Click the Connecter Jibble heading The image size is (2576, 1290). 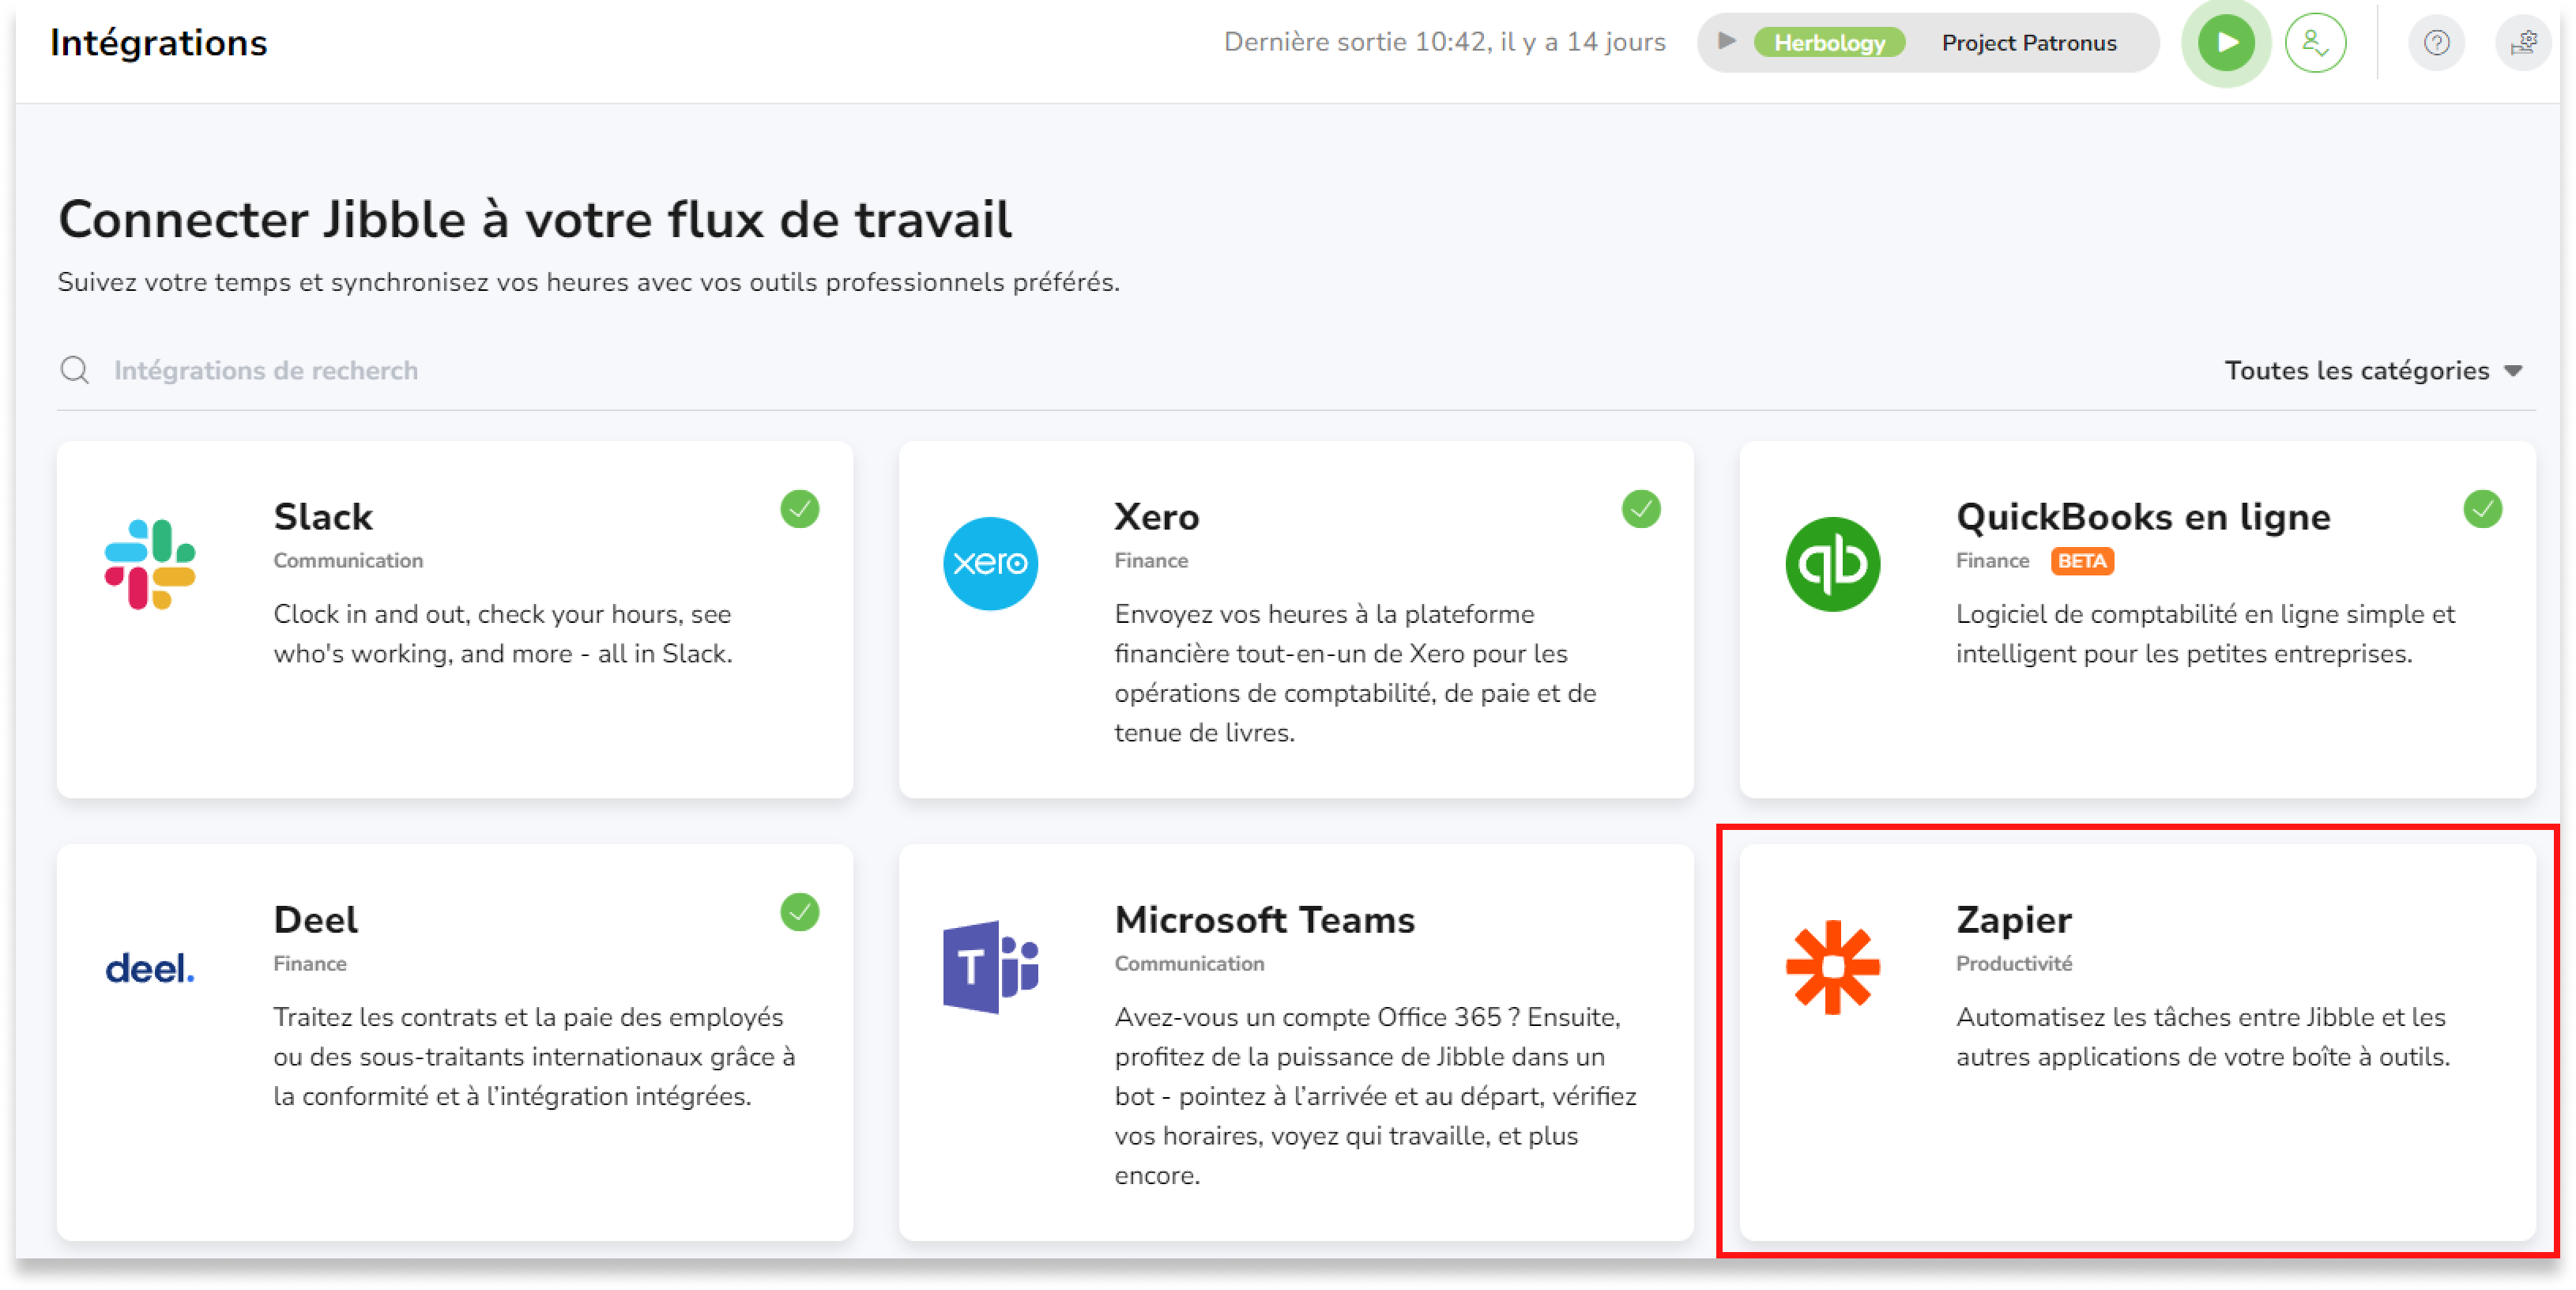(535, 220)
